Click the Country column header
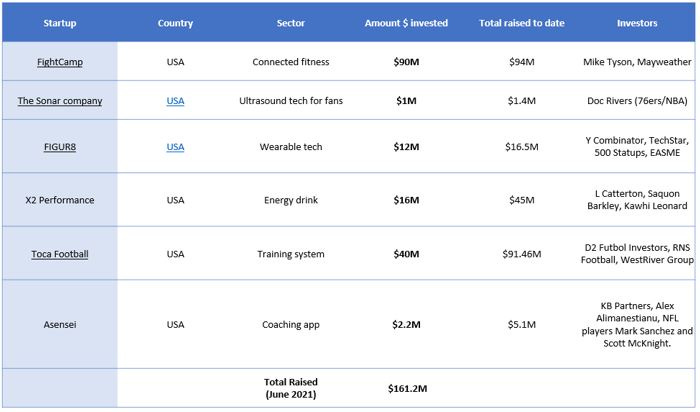 [175, 23]
